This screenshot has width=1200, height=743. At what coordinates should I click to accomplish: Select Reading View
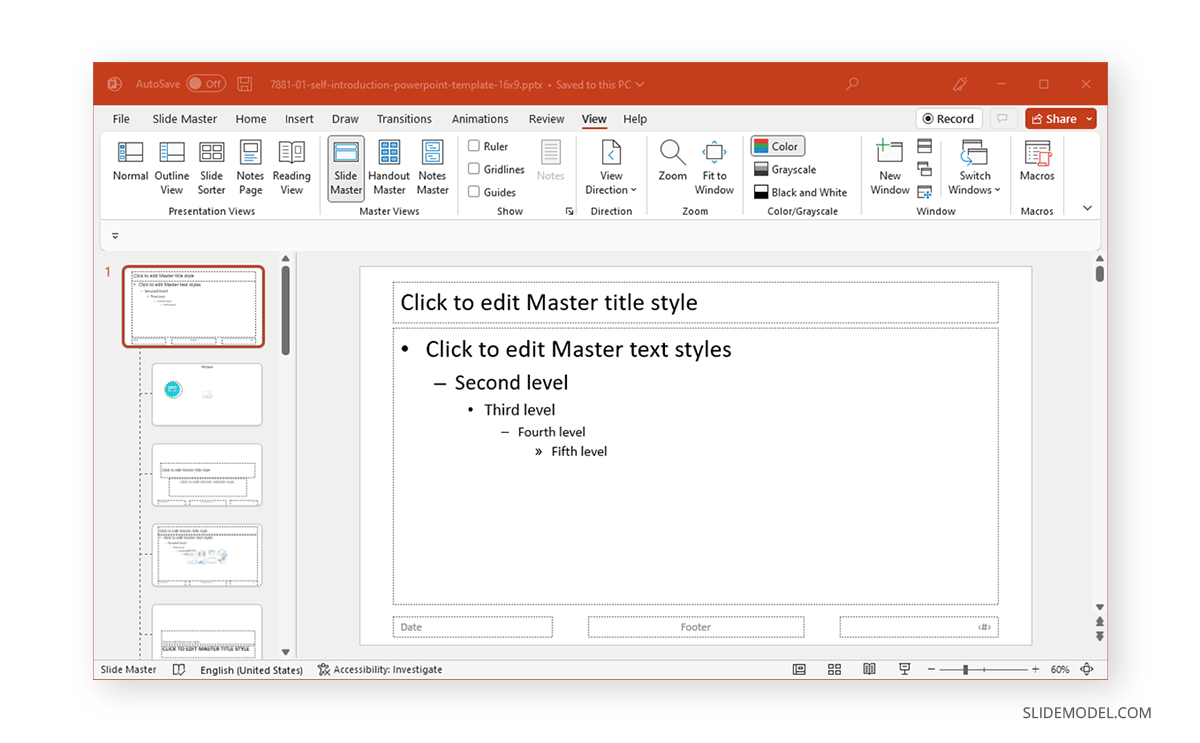[x=291, y=168]
